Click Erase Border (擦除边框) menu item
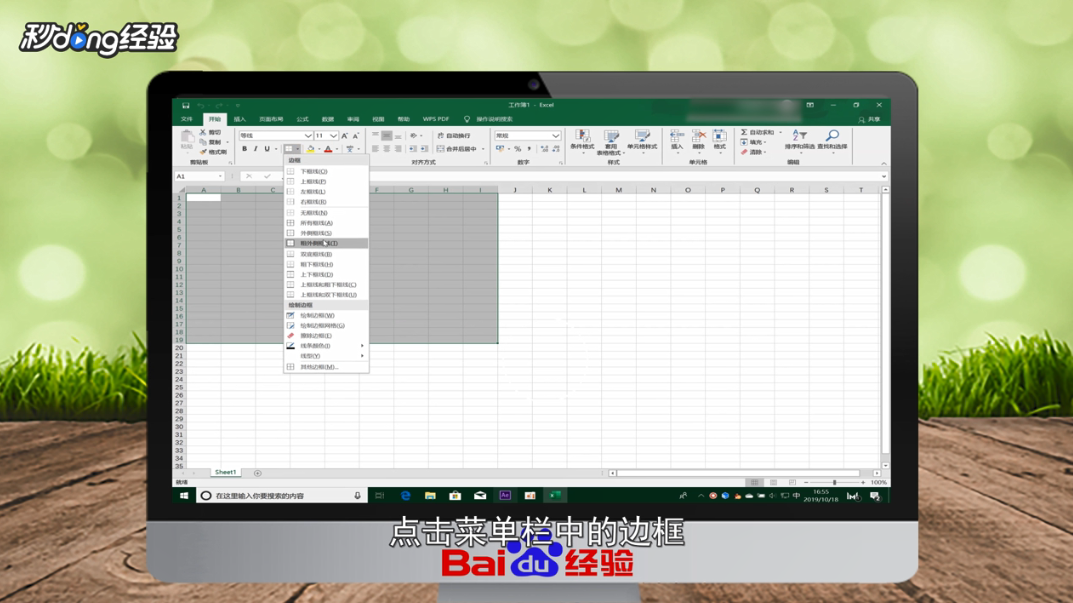 [326, 336]
